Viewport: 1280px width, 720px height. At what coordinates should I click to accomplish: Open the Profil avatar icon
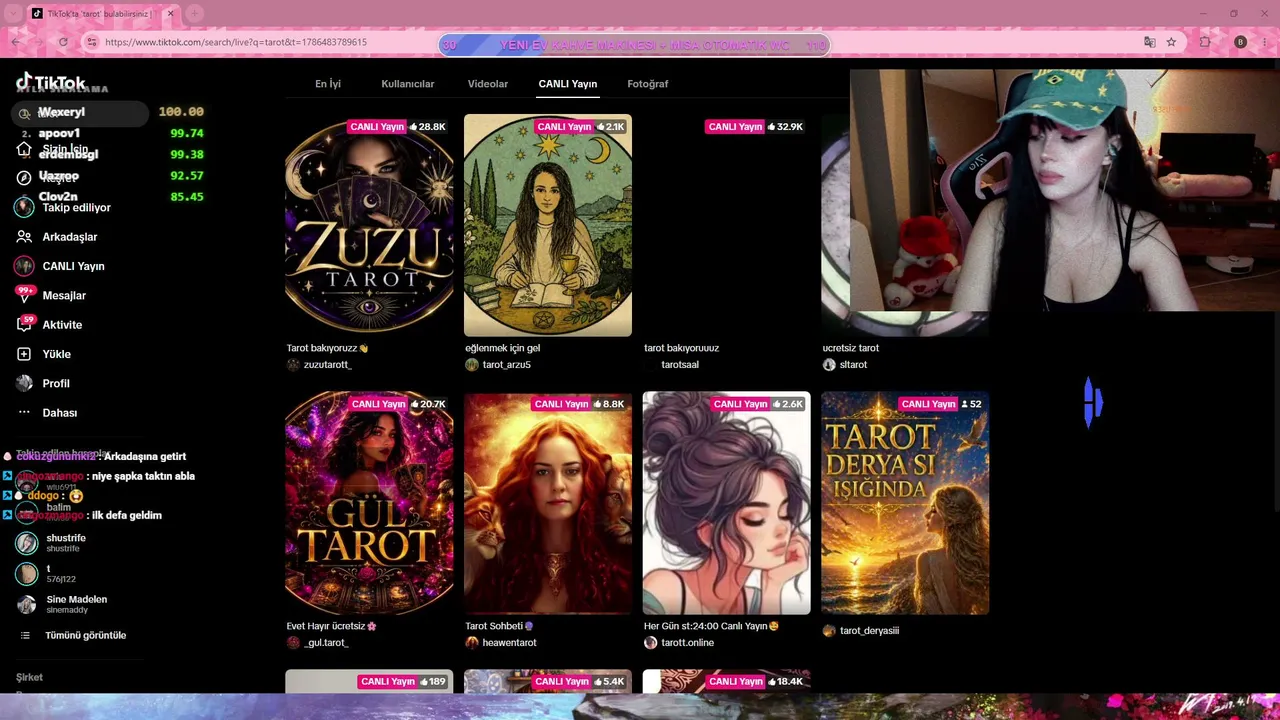coord(24,383)
